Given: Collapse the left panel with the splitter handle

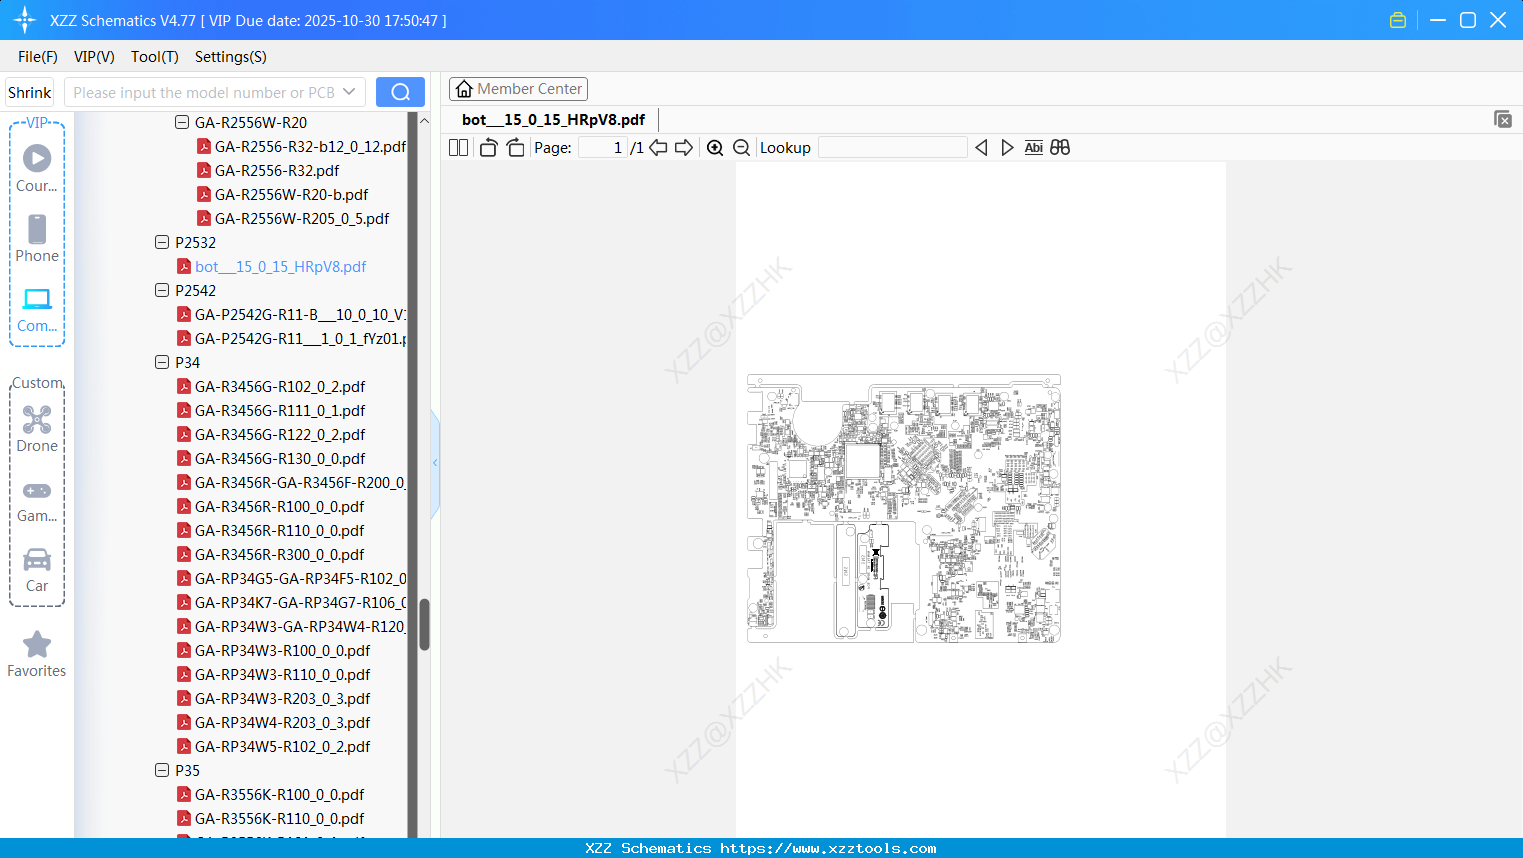Looking at the screenshot, I should 435,463.
